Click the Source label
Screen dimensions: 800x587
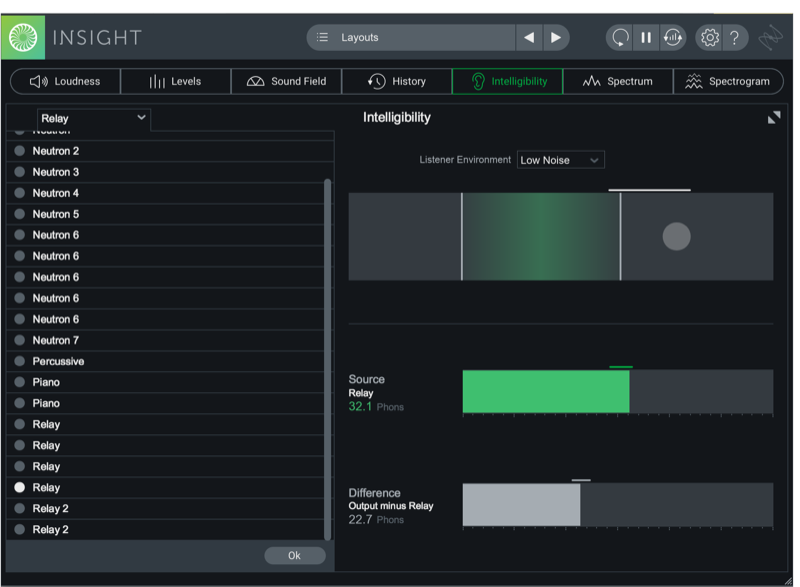[366, 379]
